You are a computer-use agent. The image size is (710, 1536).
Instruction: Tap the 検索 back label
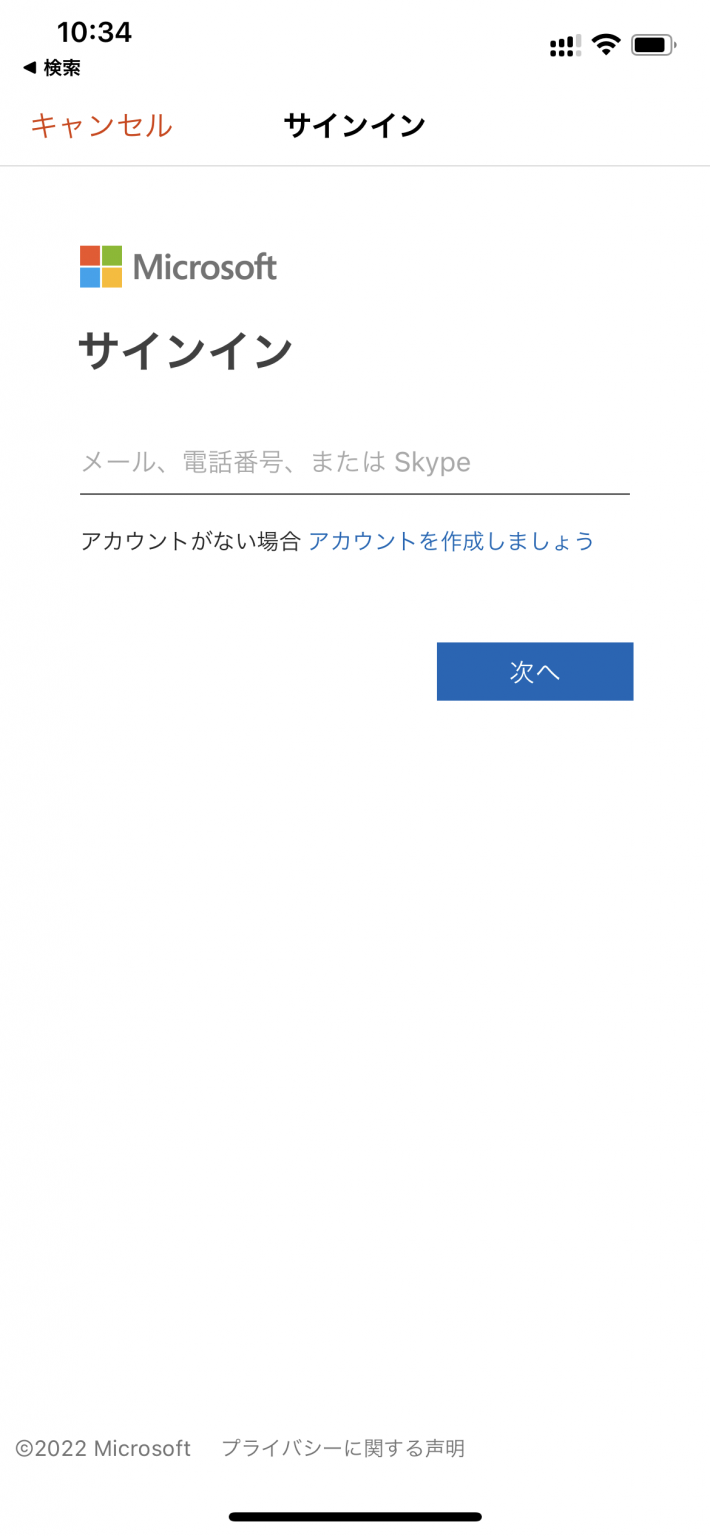[62, 68]
